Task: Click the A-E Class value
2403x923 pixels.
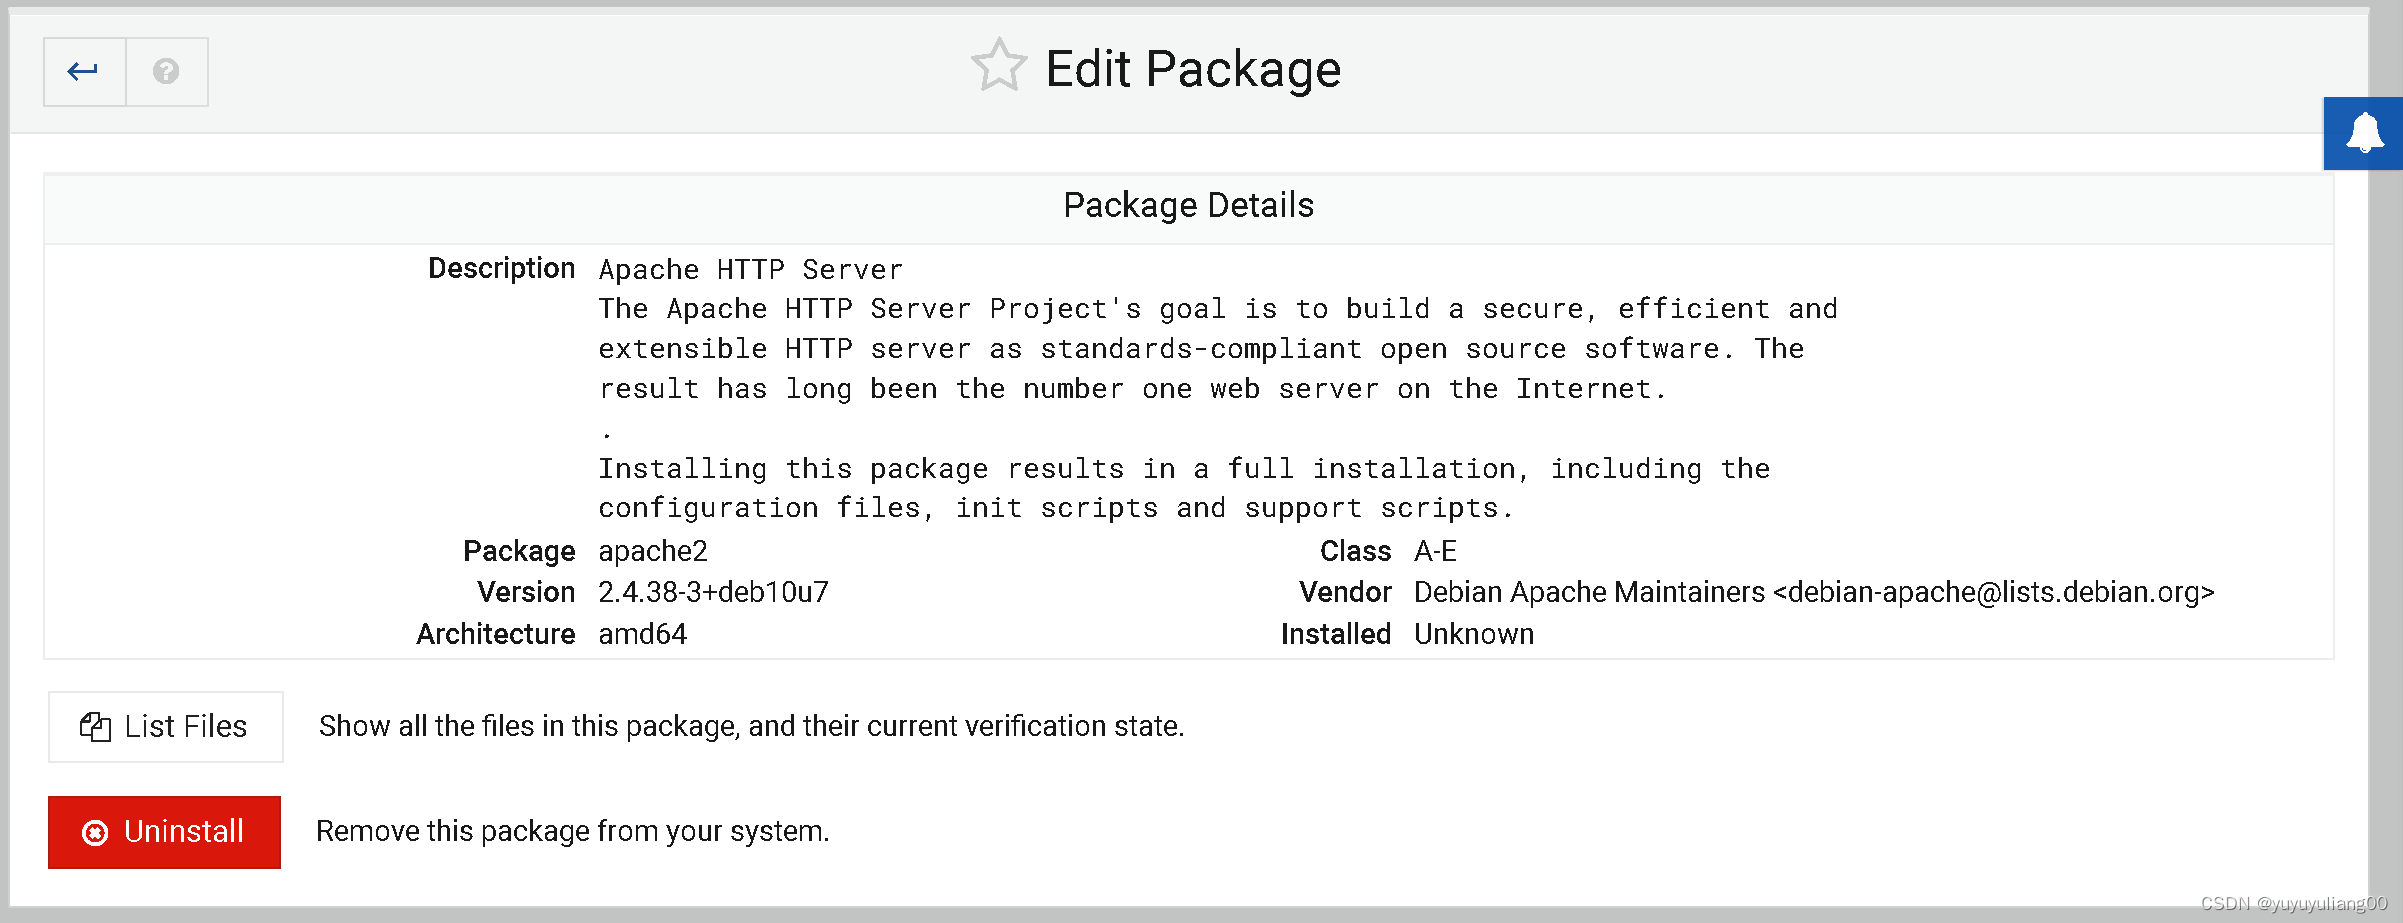Action: click(1437, 551)
